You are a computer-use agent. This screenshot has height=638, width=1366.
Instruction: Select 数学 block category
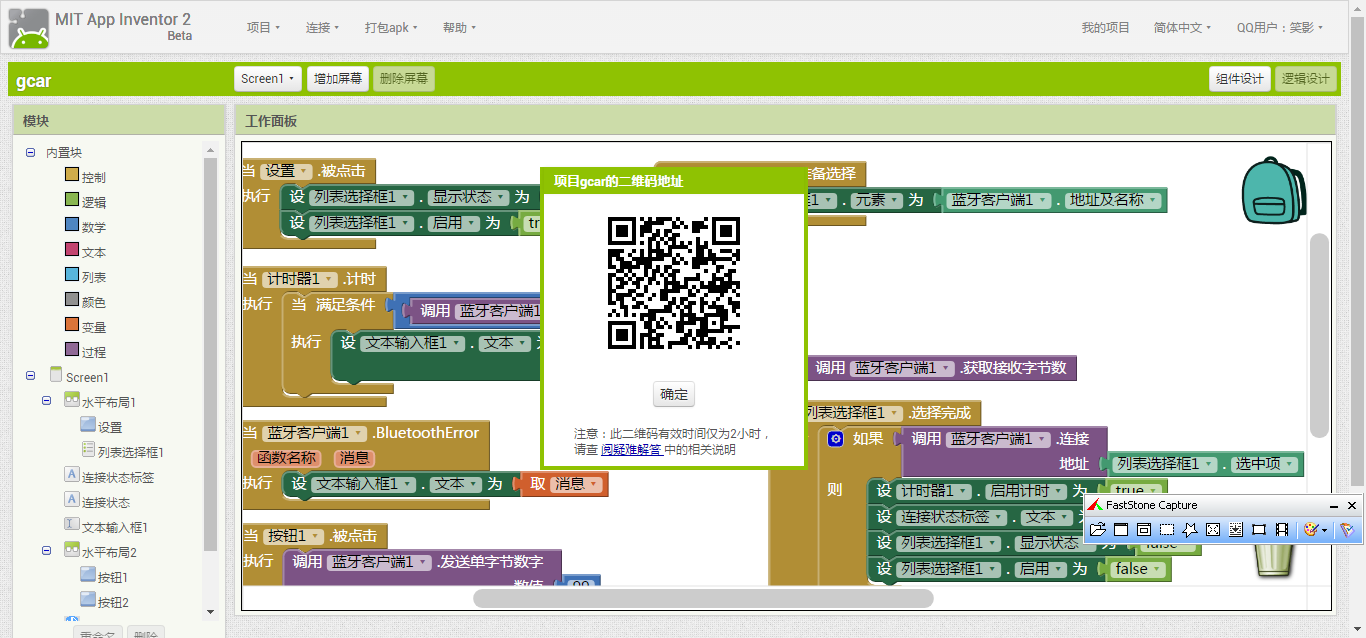coord(84,226)
